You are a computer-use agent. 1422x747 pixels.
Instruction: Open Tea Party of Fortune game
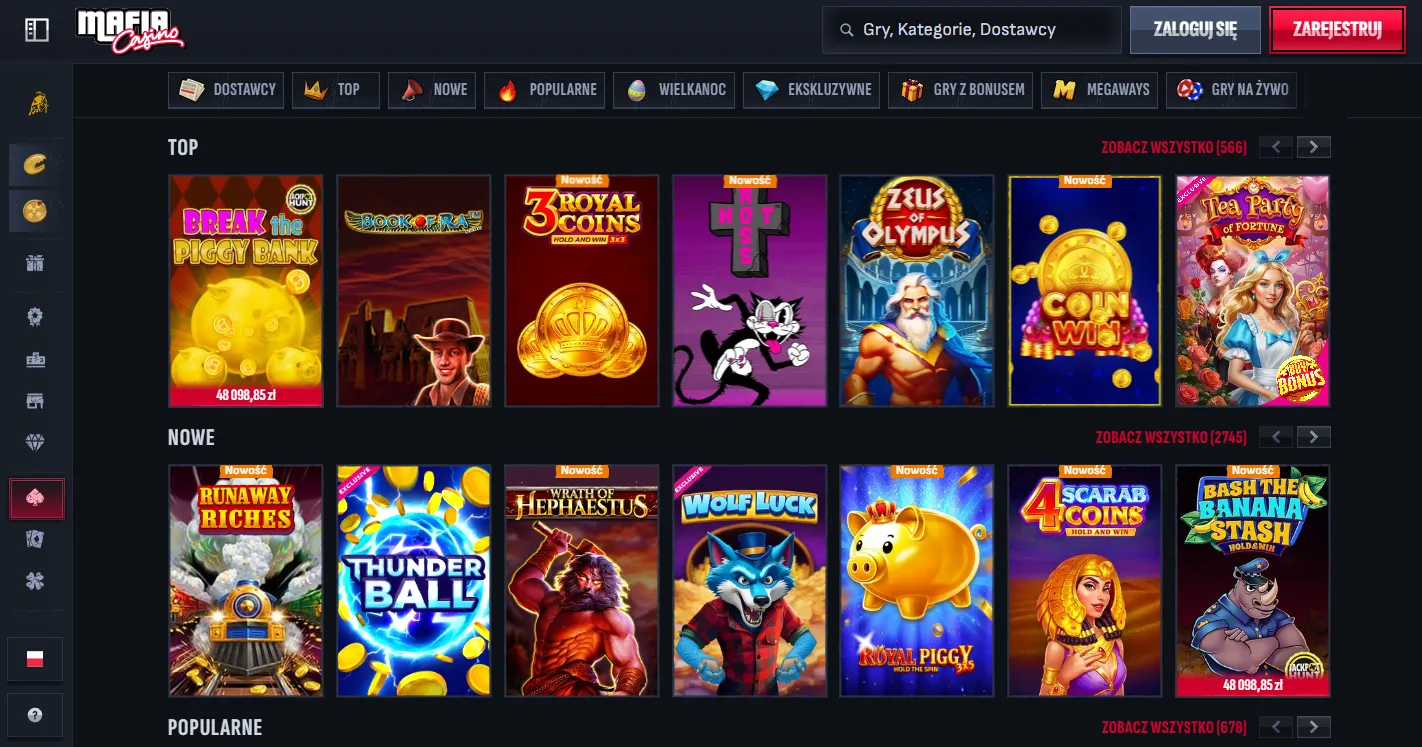coord(1253,291)
